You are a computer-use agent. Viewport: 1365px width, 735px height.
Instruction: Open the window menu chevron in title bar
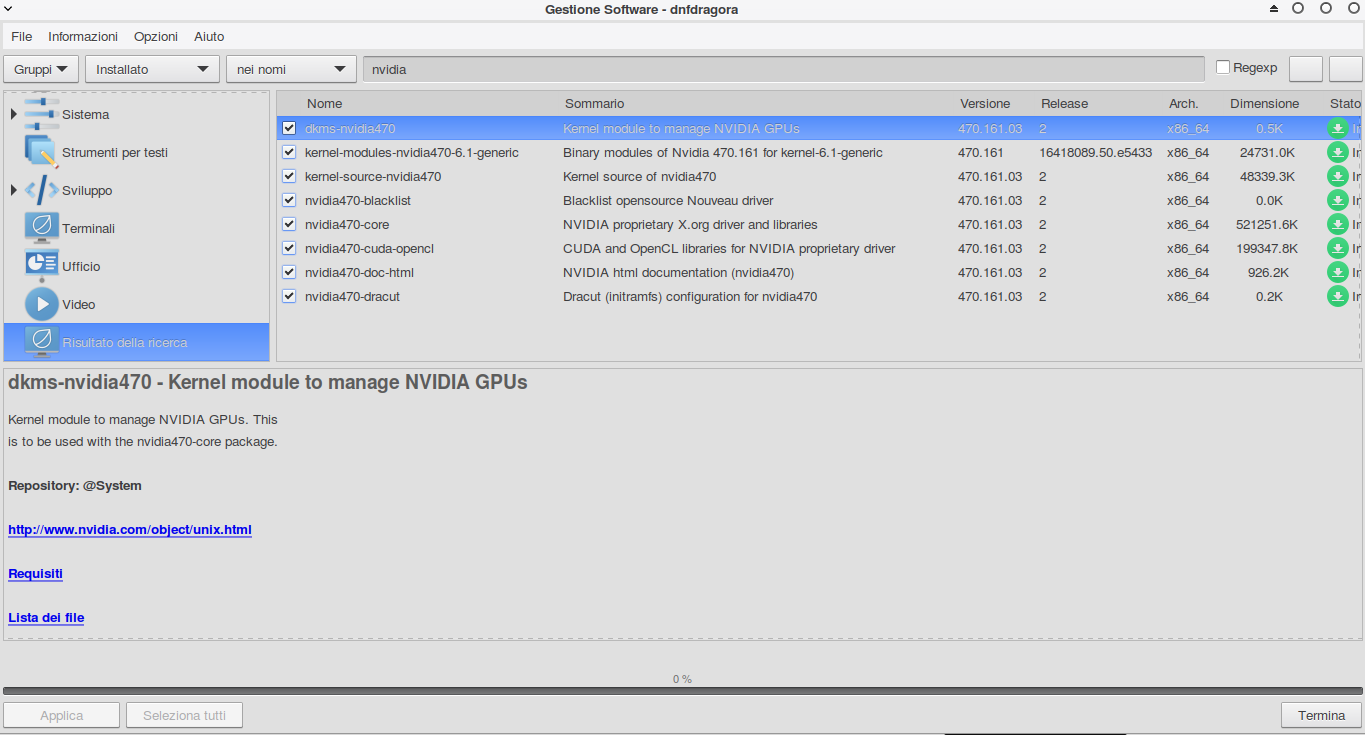pyautogui.click(x=8, y=9)
